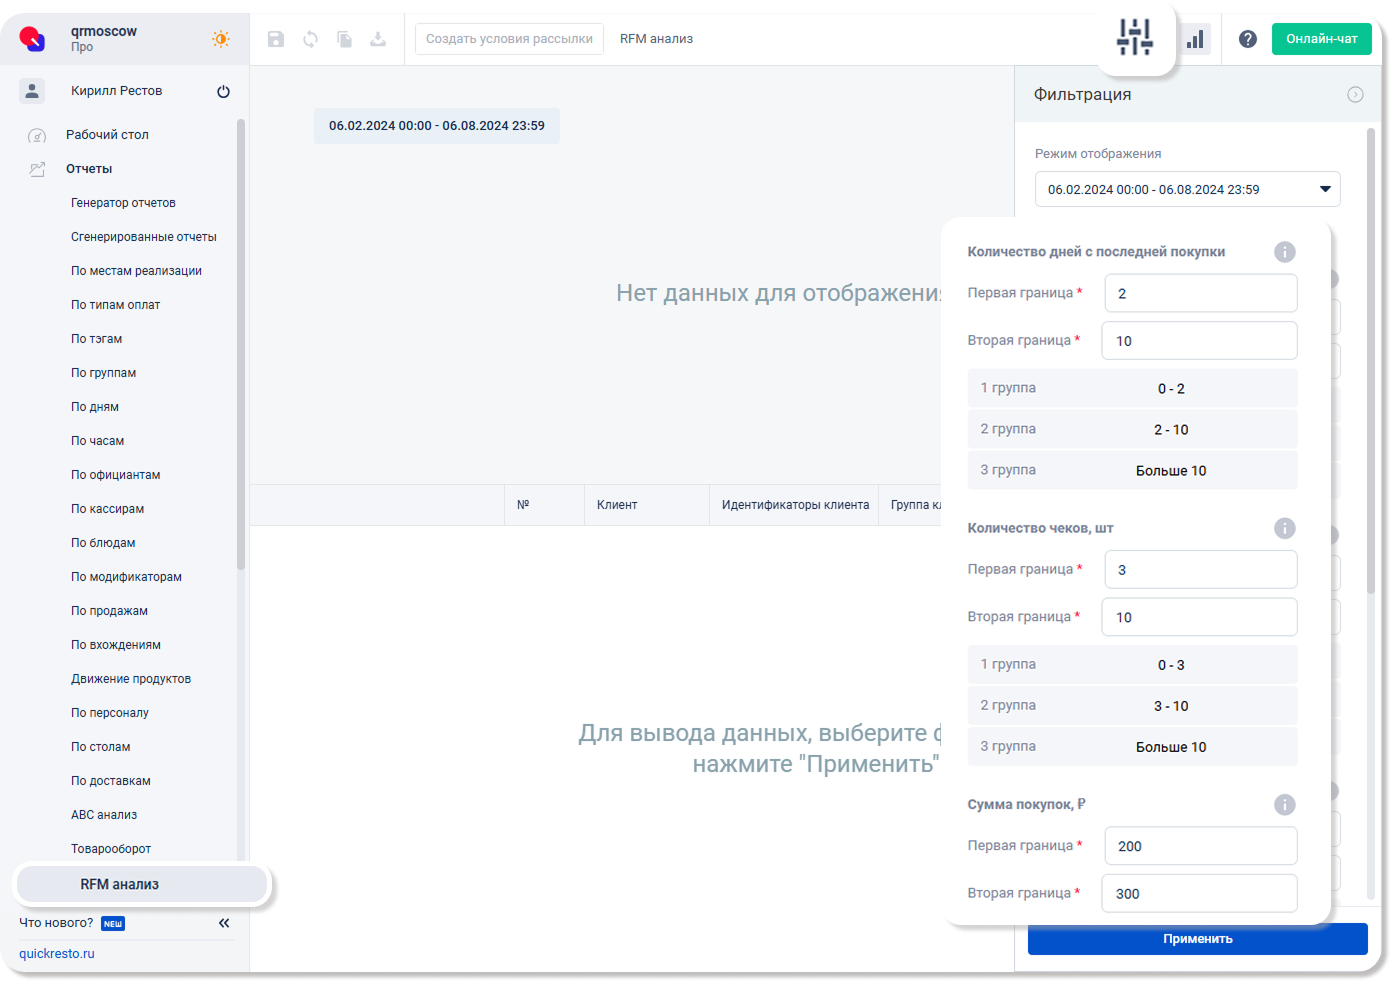Viewport: 1391px width, 981px height.
Task: Click the Отчеты chart icon
Action: [37, 170]
